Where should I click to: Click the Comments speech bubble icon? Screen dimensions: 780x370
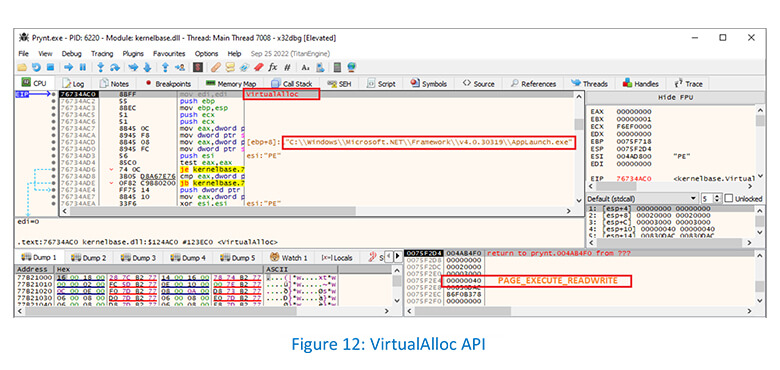230,67
